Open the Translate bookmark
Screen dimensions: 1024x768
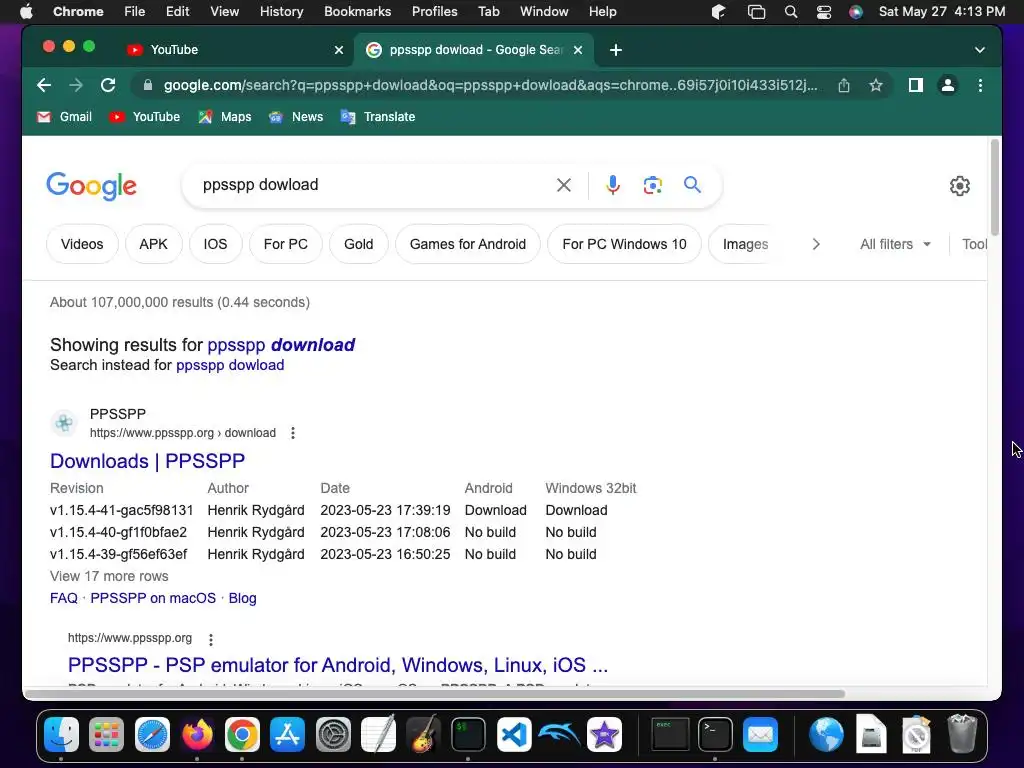click(x=377, y=117)
